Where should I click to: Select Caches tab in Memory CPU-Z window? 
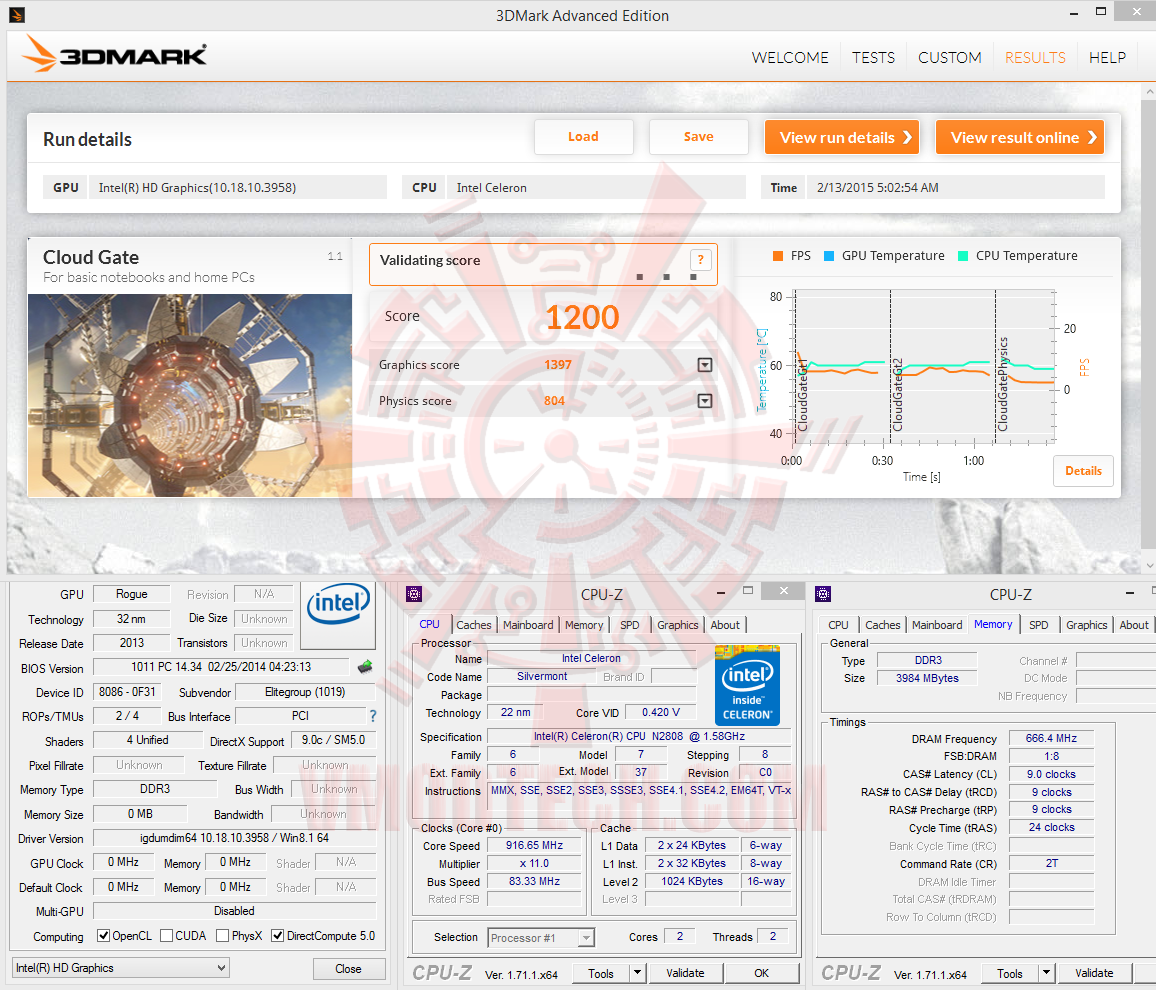coord(882,625)
